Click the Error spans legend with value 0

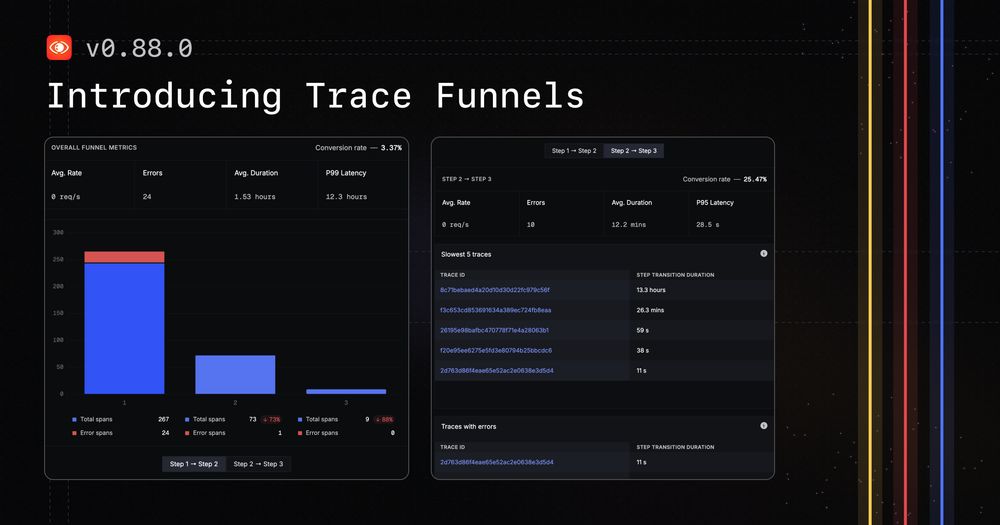point(346,433)
